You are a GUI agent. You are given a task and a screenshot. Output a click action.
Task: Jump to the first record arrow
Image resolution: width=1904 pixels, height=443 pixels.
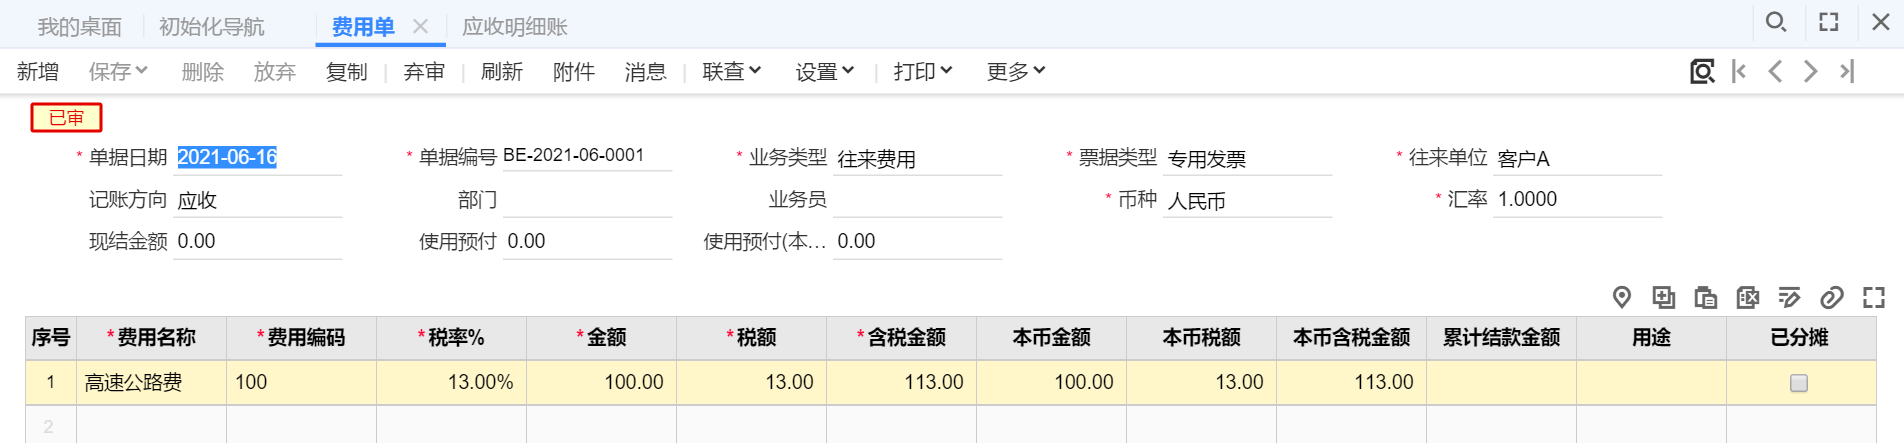[x=1739, y=71]
